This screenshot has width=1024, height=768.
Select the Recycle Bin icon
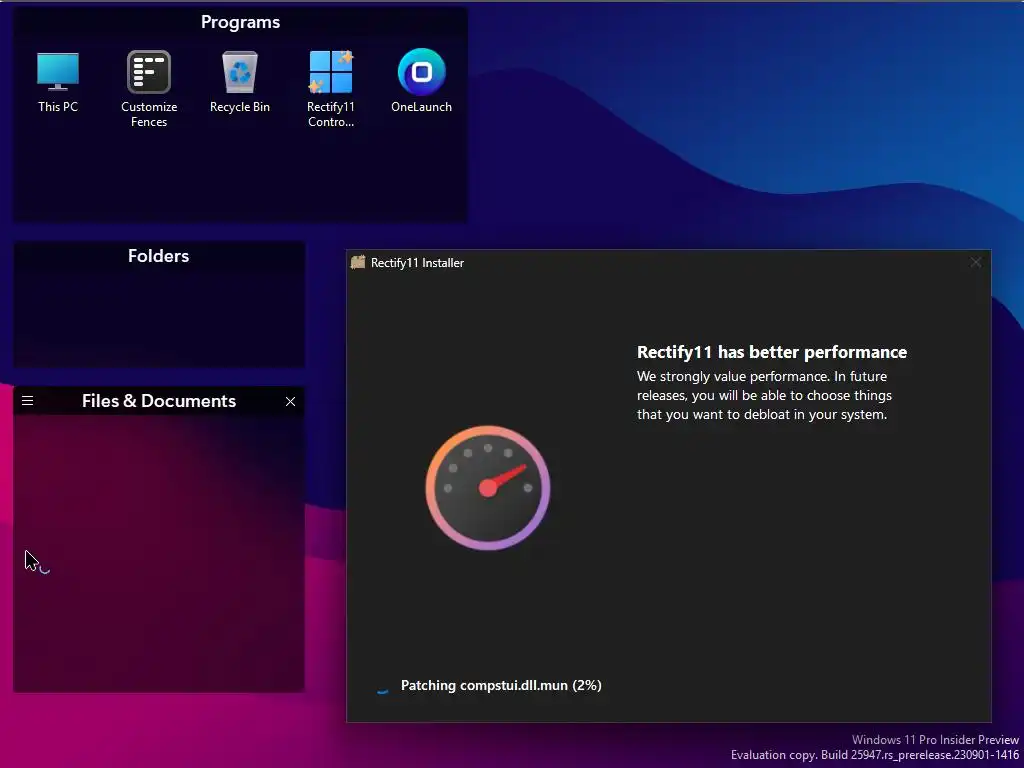point(240,81)
